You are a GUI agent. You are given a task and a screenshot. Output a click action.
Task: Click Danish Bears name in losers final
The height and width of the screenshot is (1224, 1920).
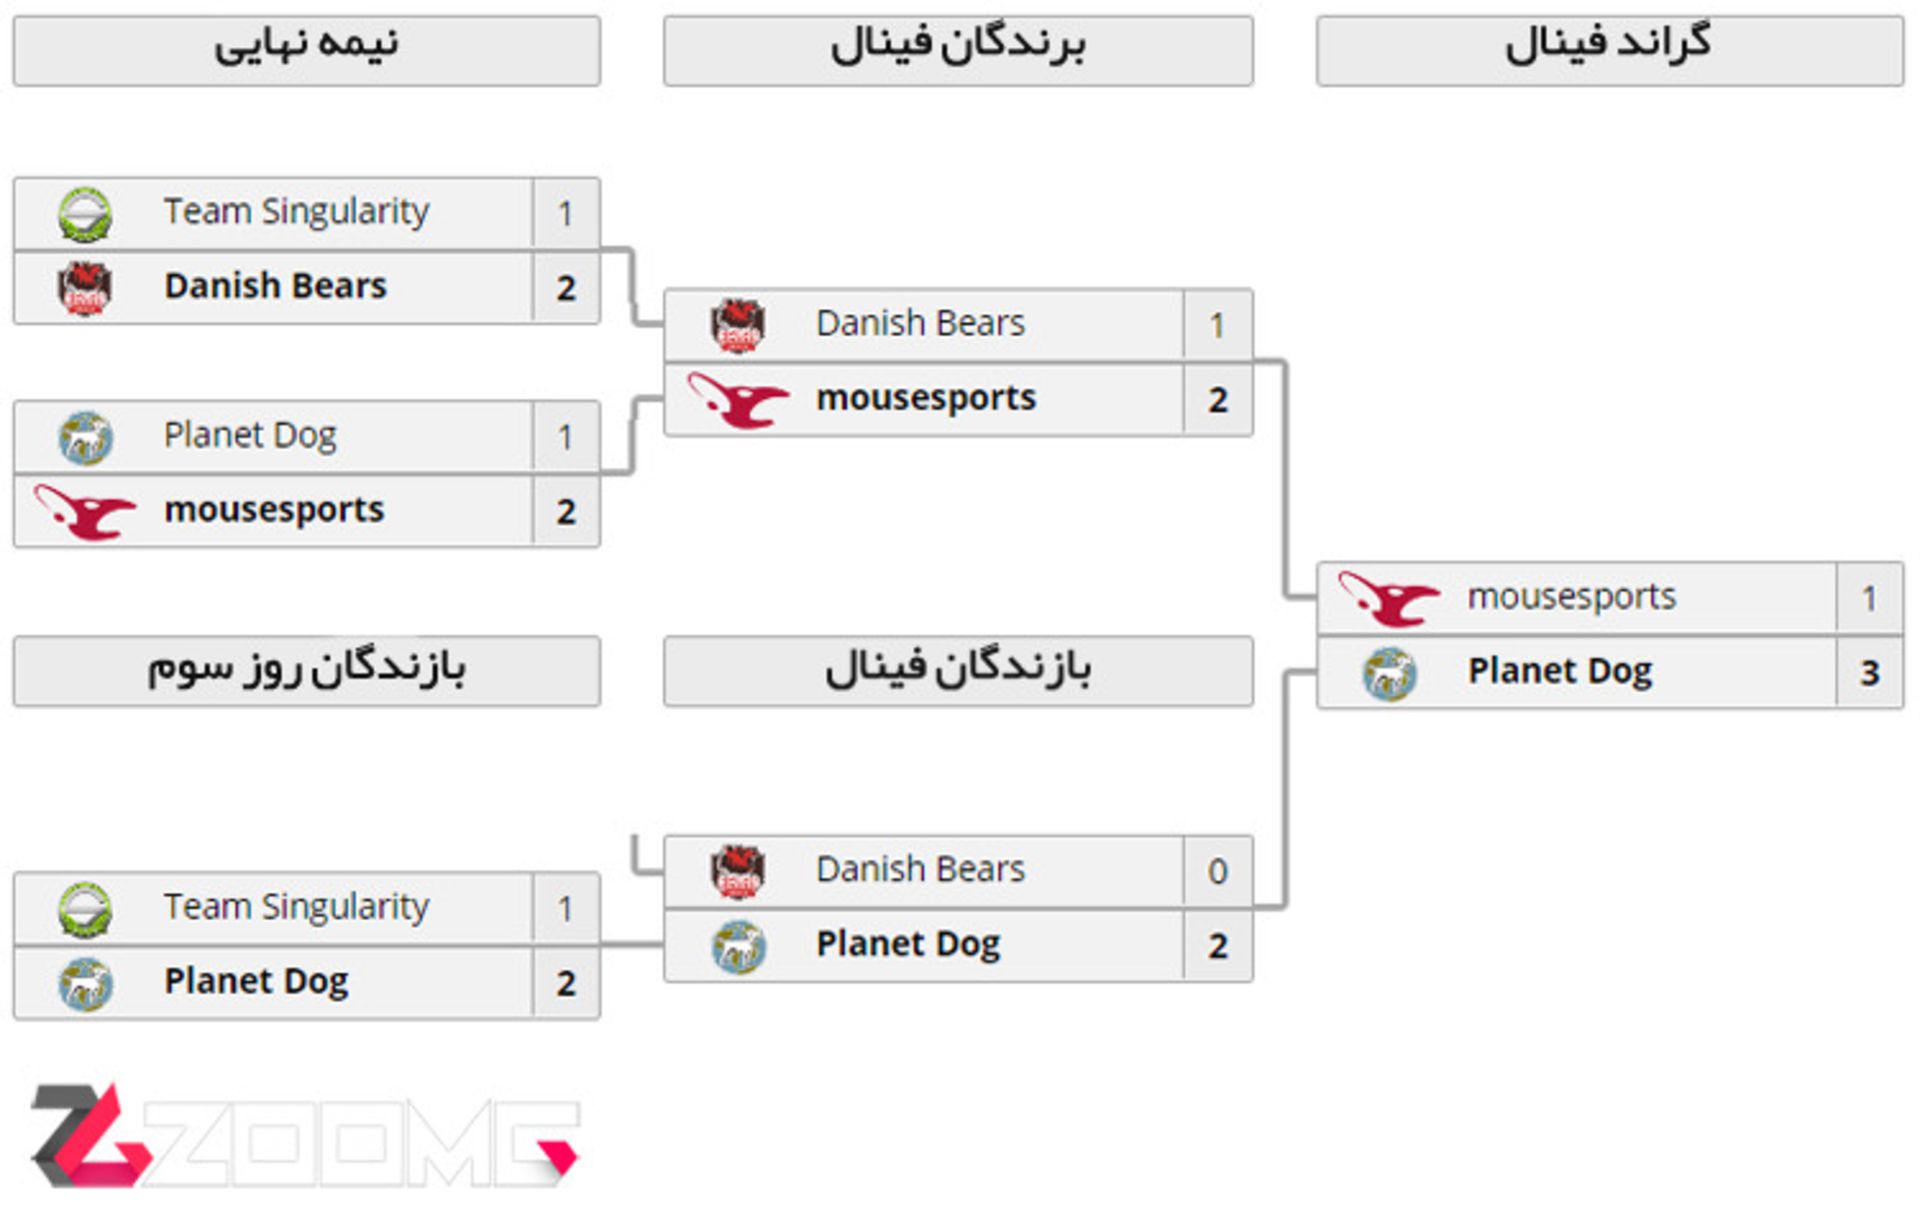[920, 870]
